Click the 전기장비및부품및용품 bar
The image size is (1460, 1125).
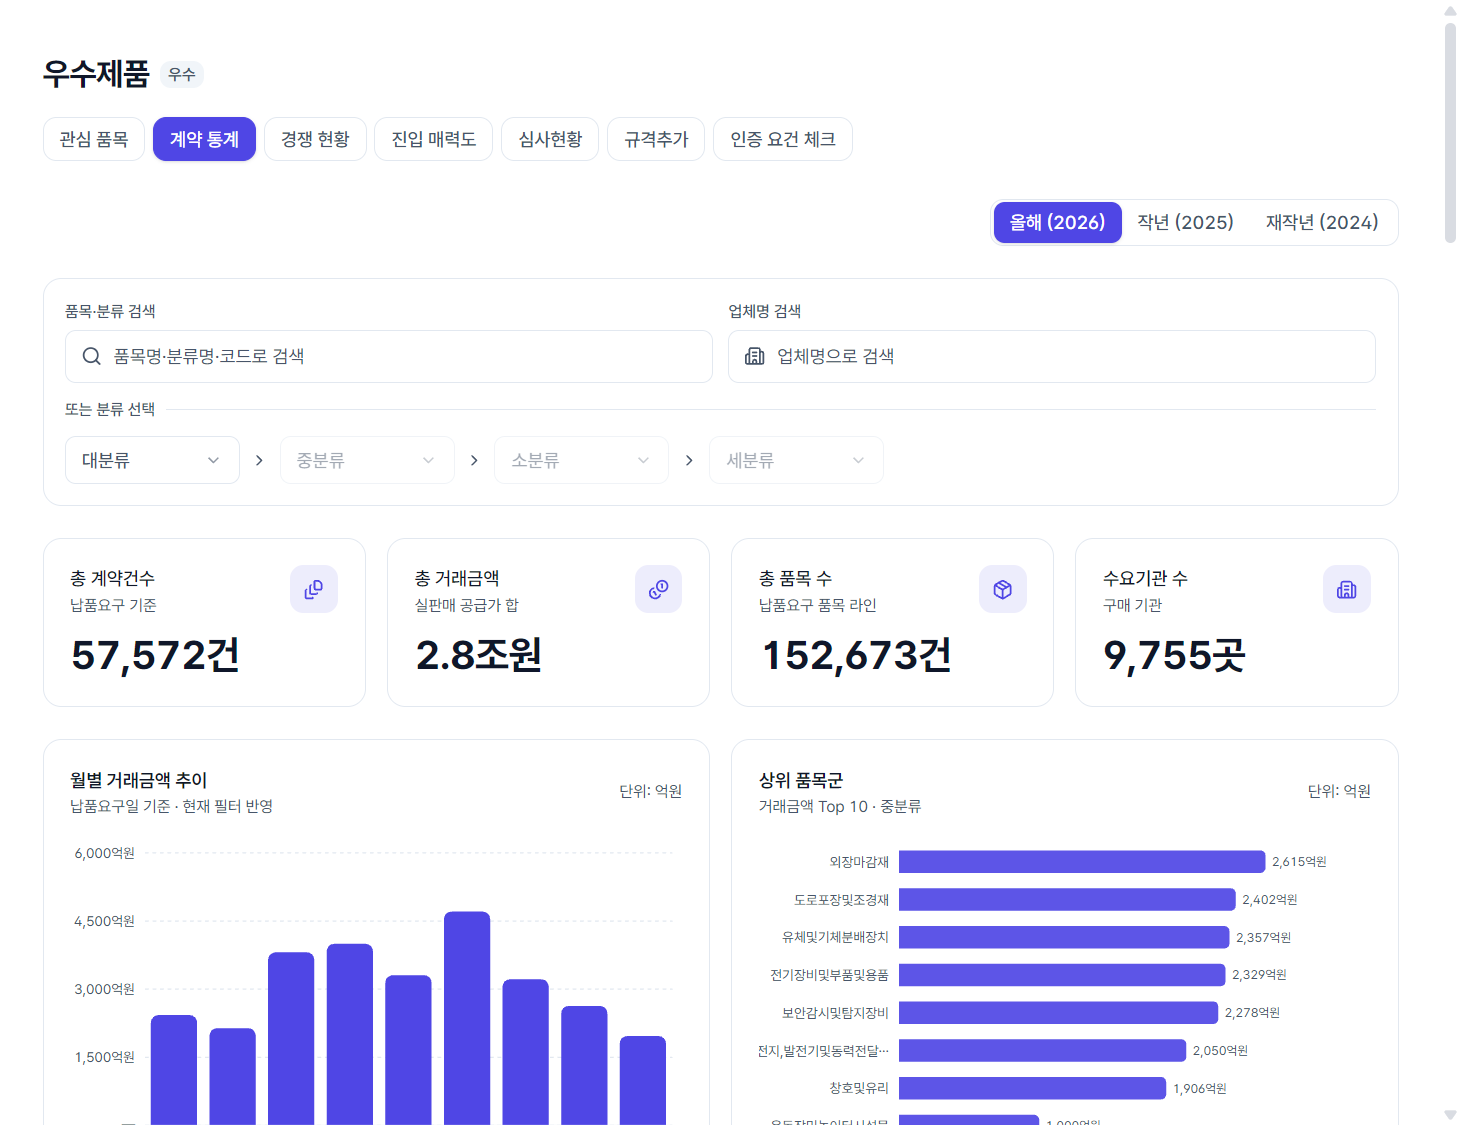[x=1062, y=975]
